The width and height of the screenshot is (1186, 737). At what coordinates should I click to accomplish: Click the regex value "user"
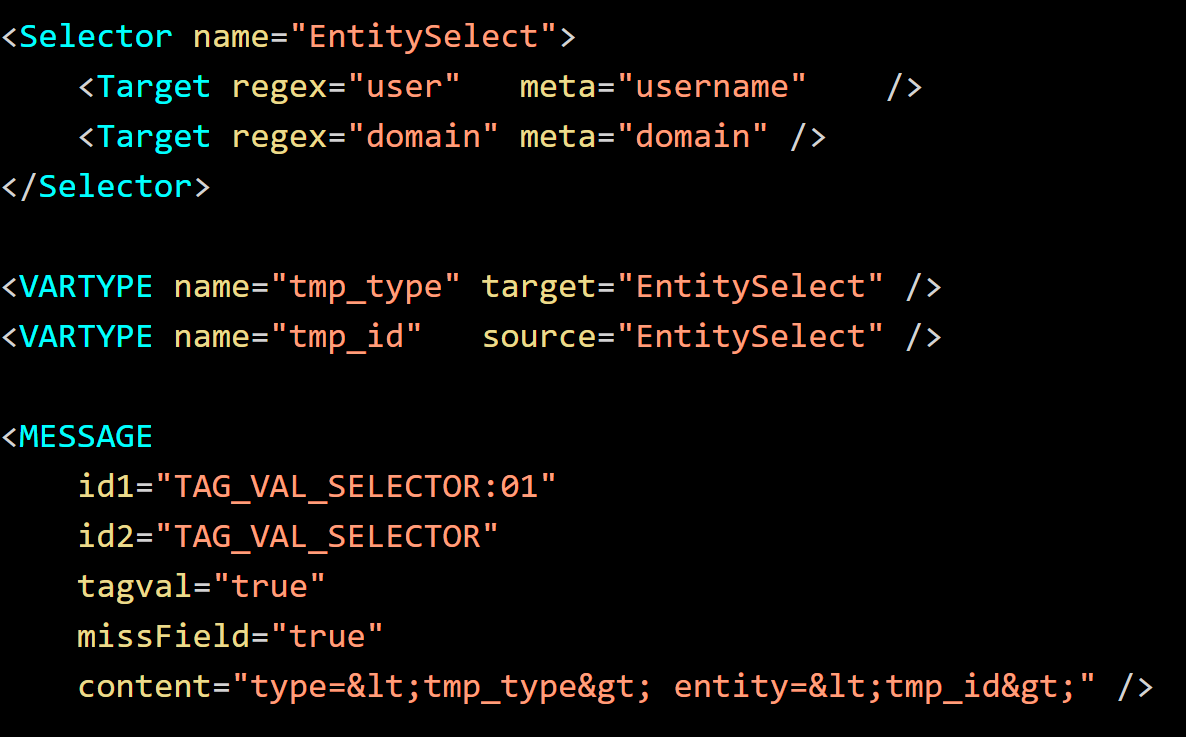click(404, 87)
